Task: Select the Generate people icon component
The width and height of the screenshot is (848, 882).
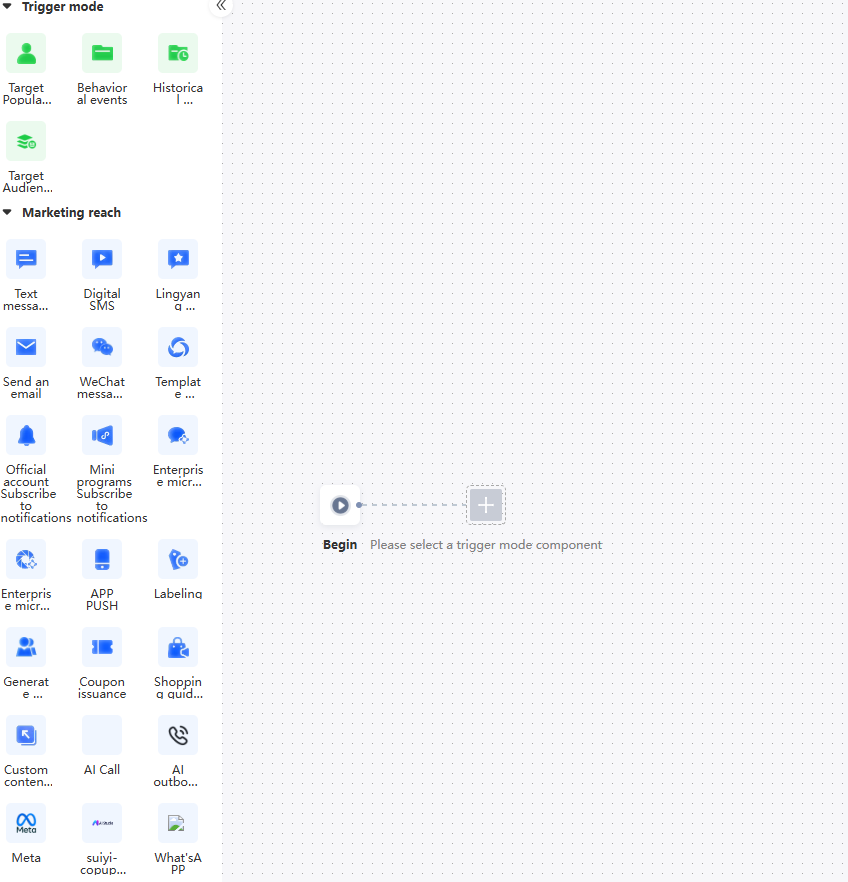Action: point(26,647)
